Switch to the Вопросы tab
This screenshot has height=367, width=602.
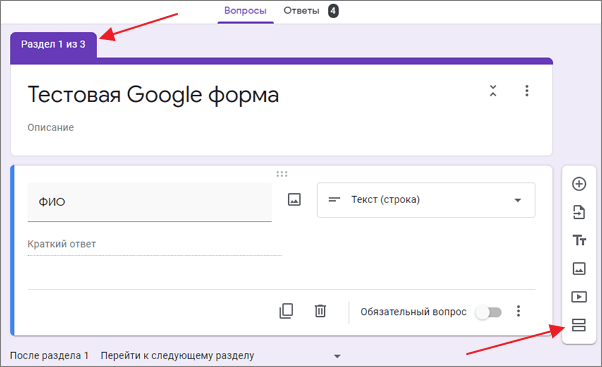[245, 11]
